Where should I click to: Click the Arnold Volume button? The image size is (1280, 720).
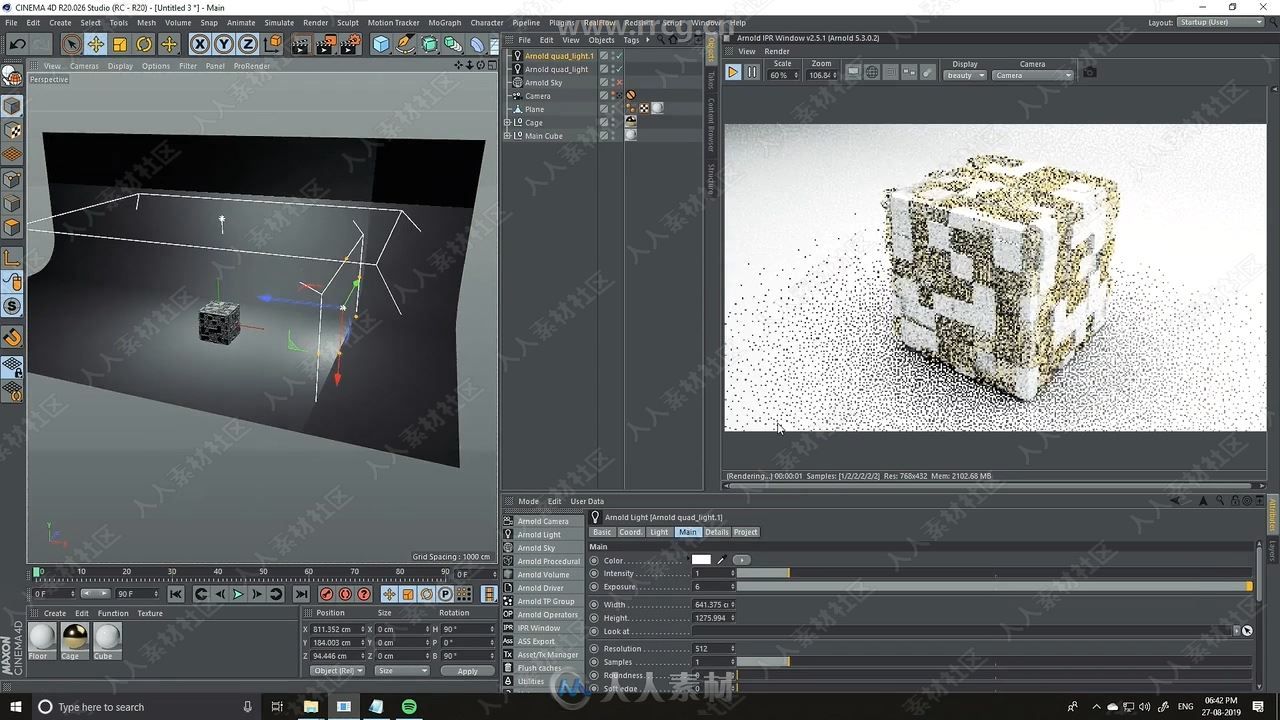pos(543,575)
